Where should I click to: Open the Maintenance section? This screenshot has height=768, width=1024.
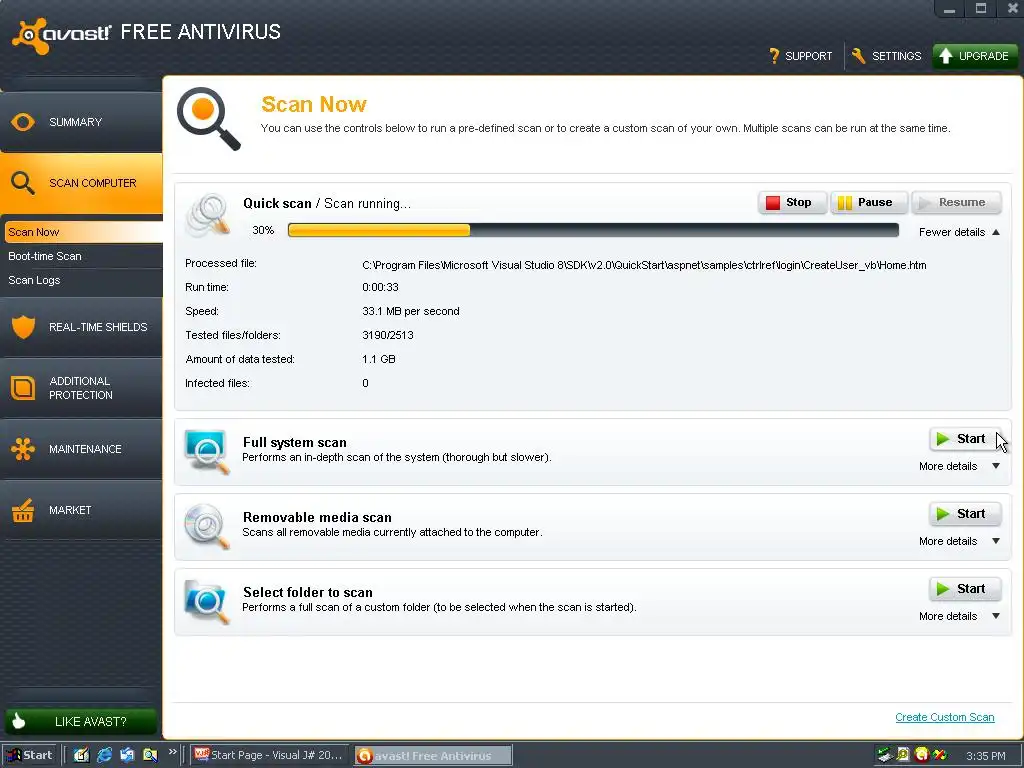[81, 449]
